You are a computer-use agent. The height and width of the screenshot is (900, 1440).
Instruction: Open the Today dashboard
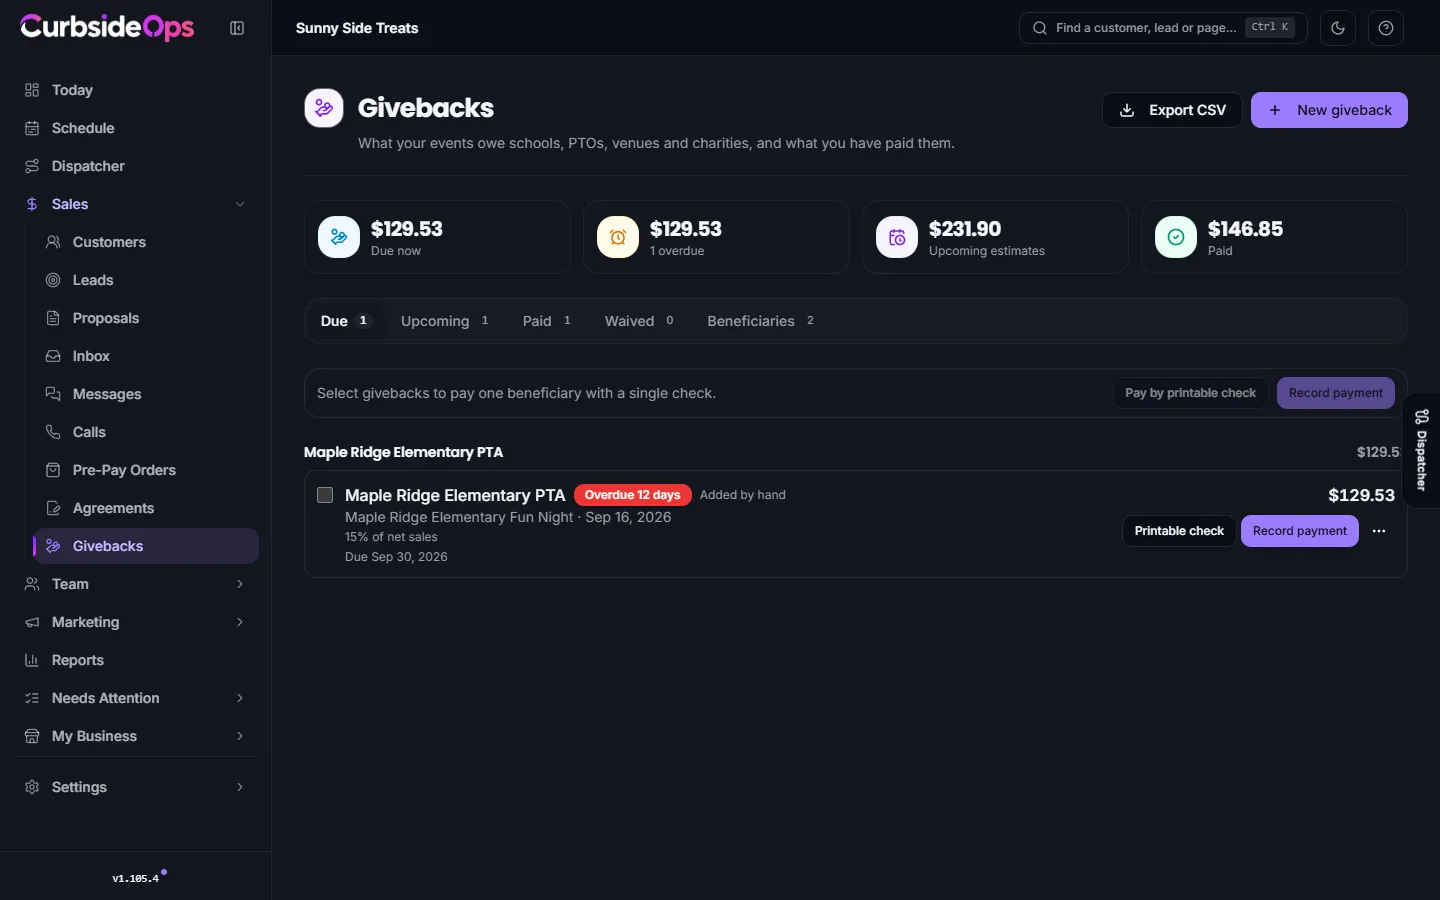click(x=135, y=90)
